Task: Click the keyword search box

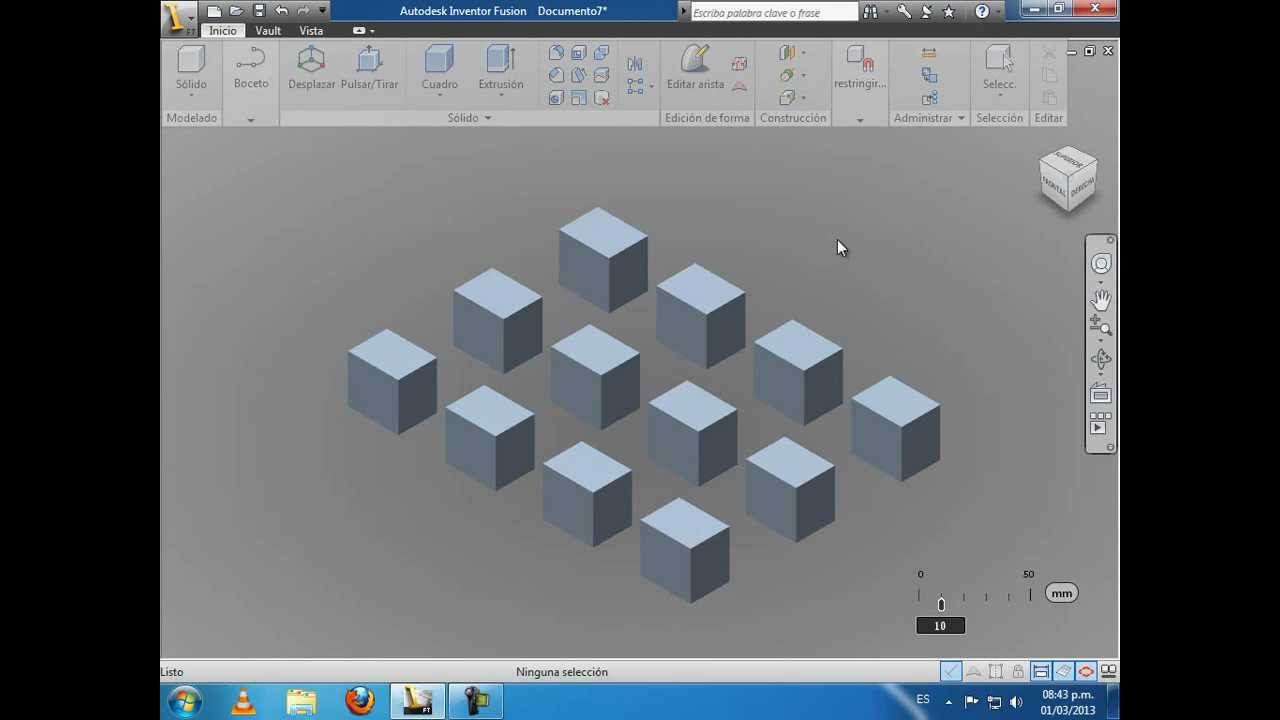Action: [774, 12]
